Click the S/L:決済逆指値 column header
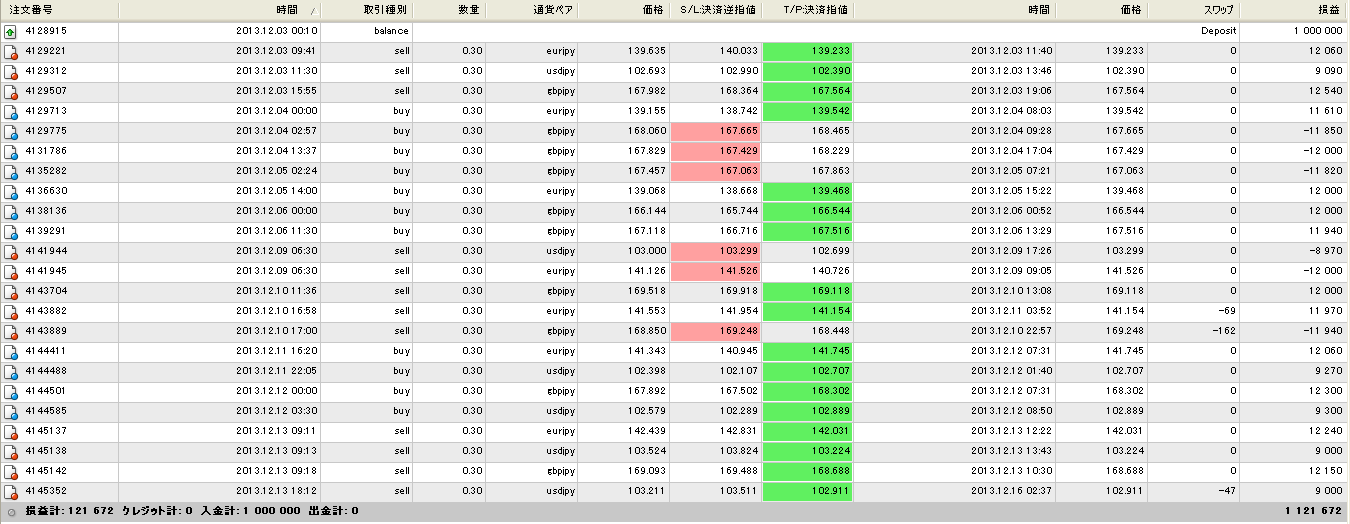 716,10
